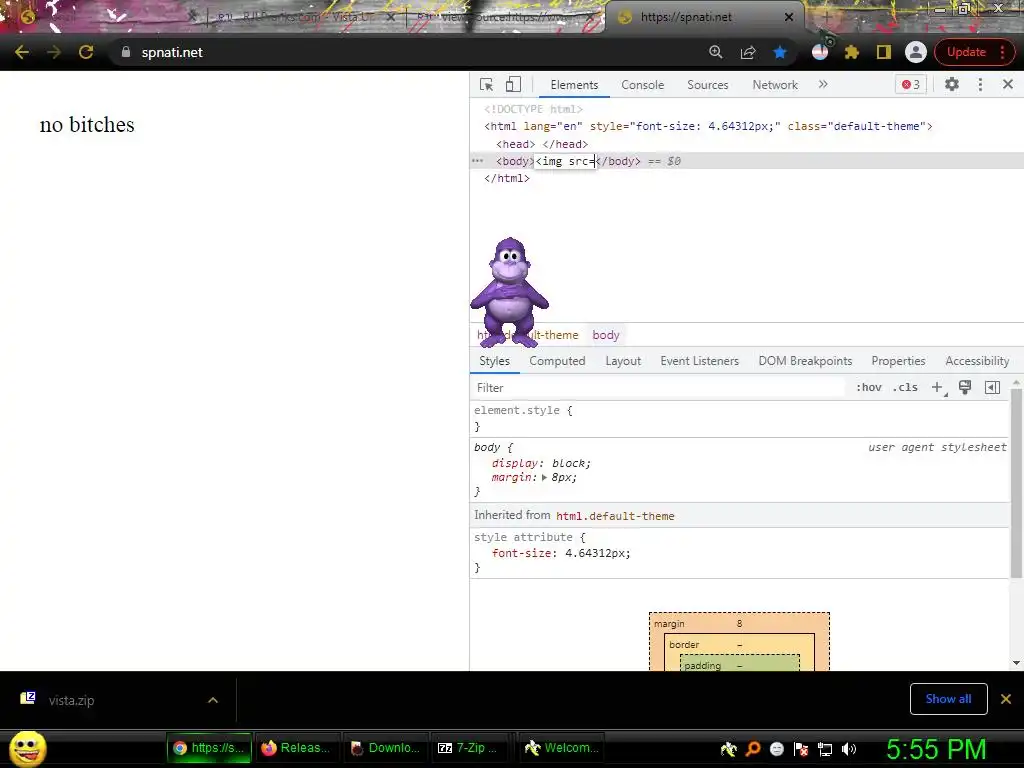Open the html.default-theme inherited link
This screenshot has height=768, width=1024.
pos(615,516)
